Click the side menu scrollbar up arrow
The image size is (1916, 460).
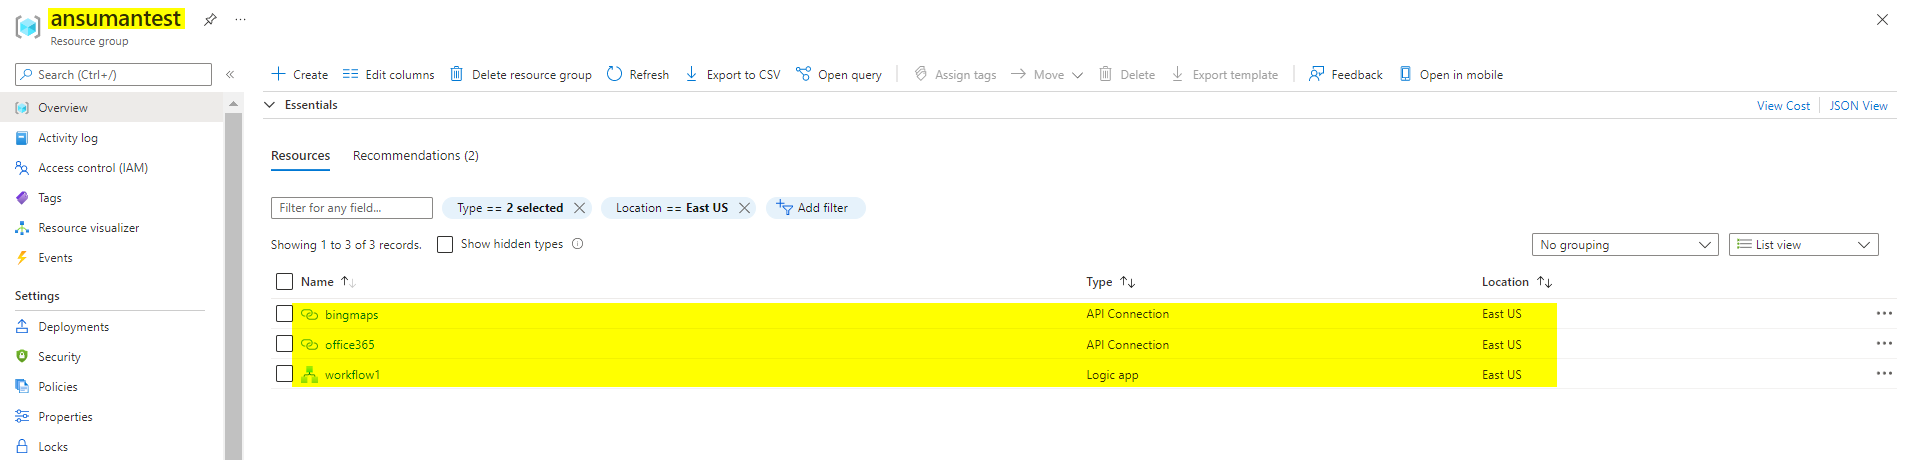234,103
